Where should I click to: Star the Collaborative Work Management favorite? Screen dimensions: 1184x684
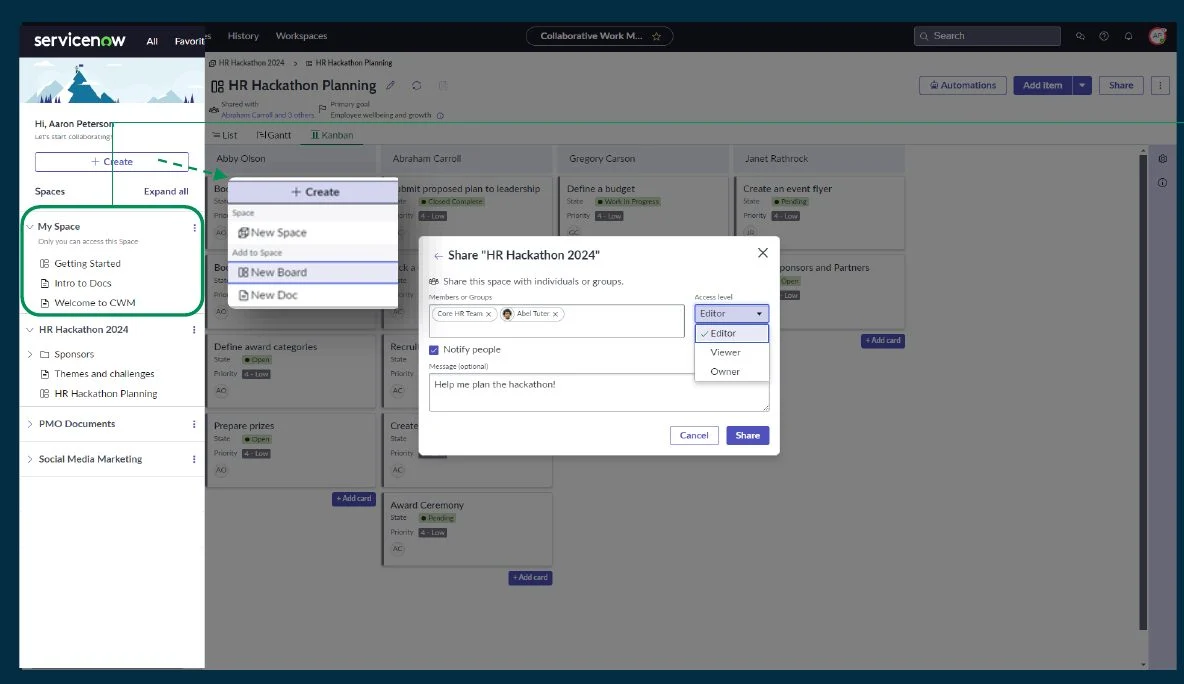click(x=656, y=36)
